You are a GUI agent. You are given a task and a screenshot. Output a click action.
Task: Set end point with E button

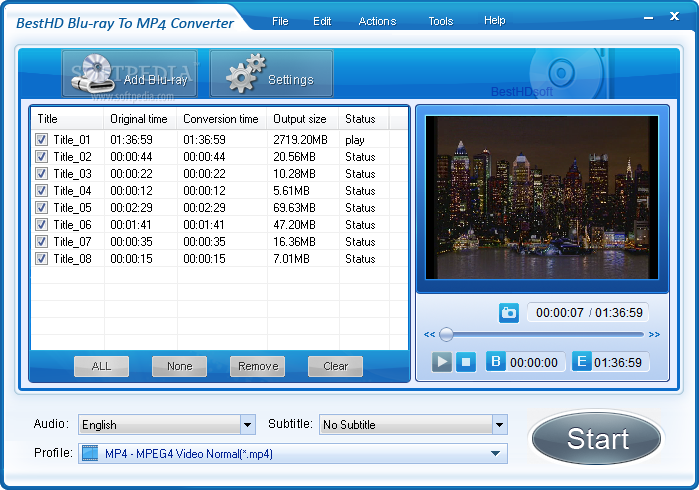coord(582,362)
